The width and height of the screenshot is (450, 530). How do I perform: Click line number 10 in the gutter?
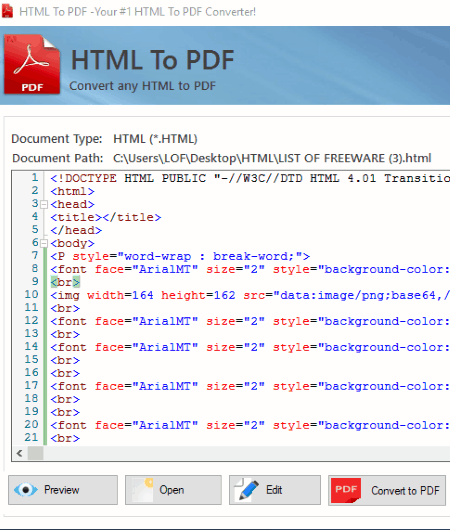31,295
